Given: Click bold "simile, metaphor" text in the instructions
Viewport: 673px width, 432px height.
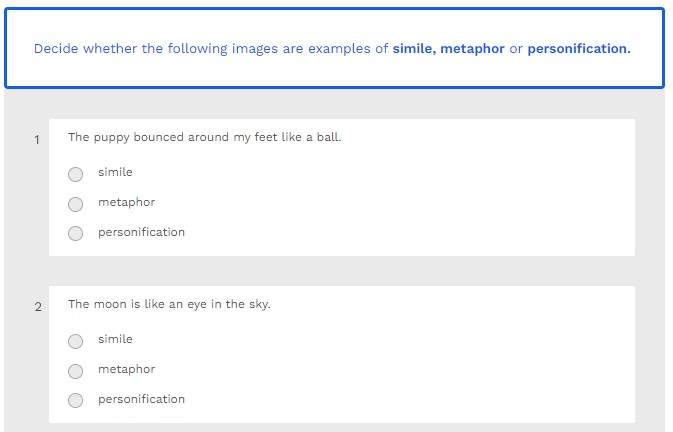Looking at the screenshot, I should tap(448, 48).
